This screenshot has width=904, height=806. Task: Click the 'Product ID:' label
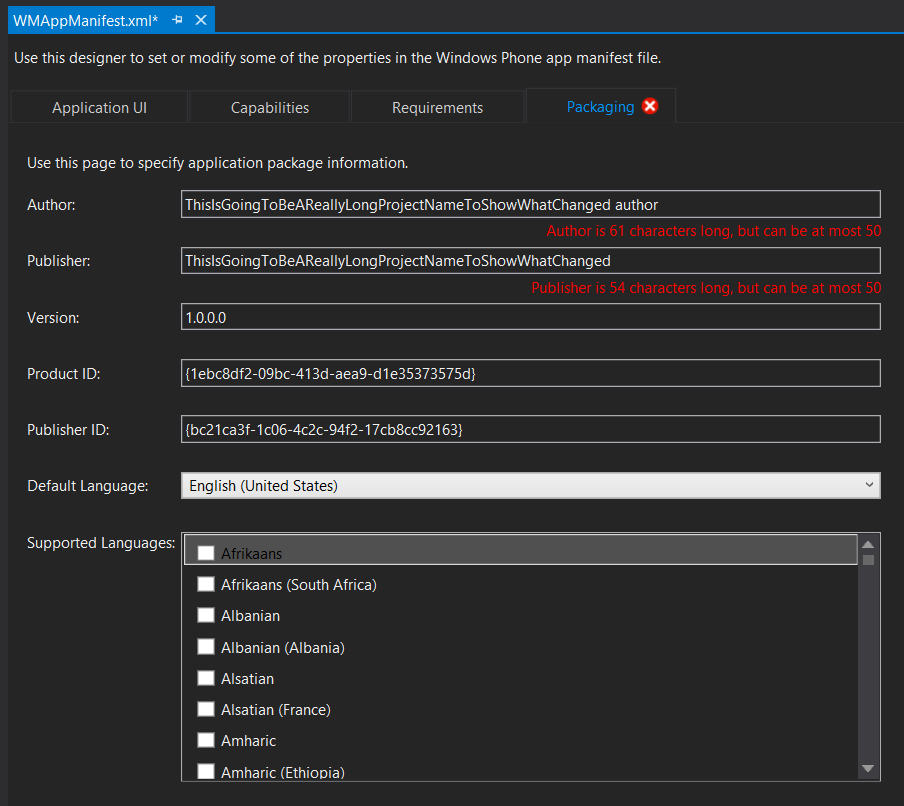63,374
